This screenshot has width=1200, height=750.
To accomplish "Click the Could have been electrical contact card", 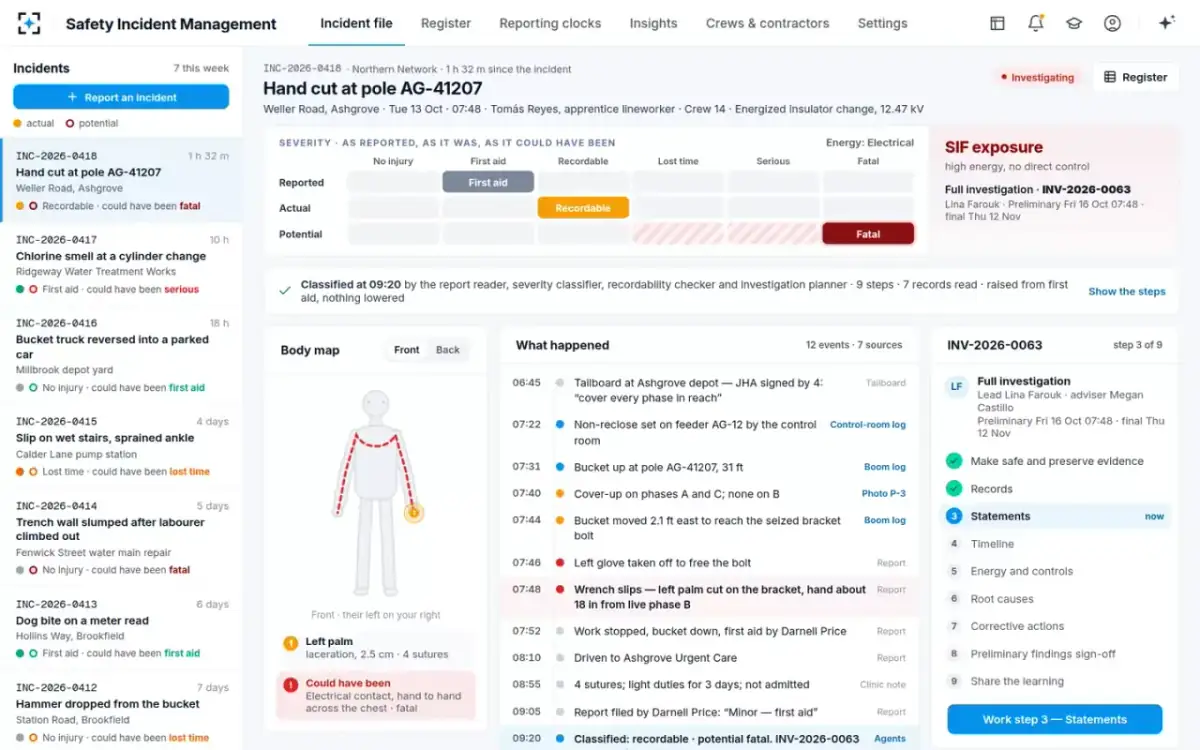I will click(376, 696).
